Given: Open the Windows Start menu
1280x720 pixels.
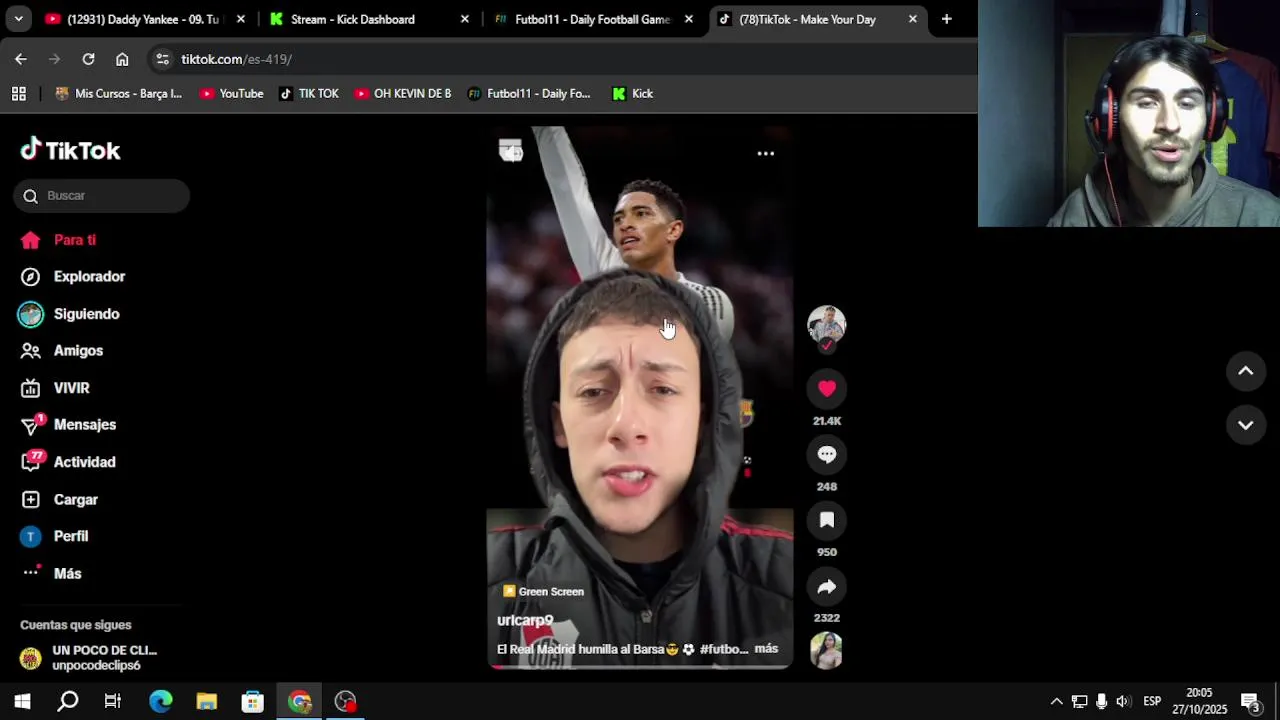Looking at the screenshot, I should tap(22, 701).
